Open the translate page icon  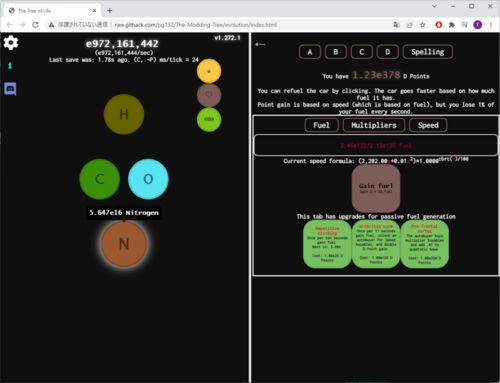click(x=396, y=25)
